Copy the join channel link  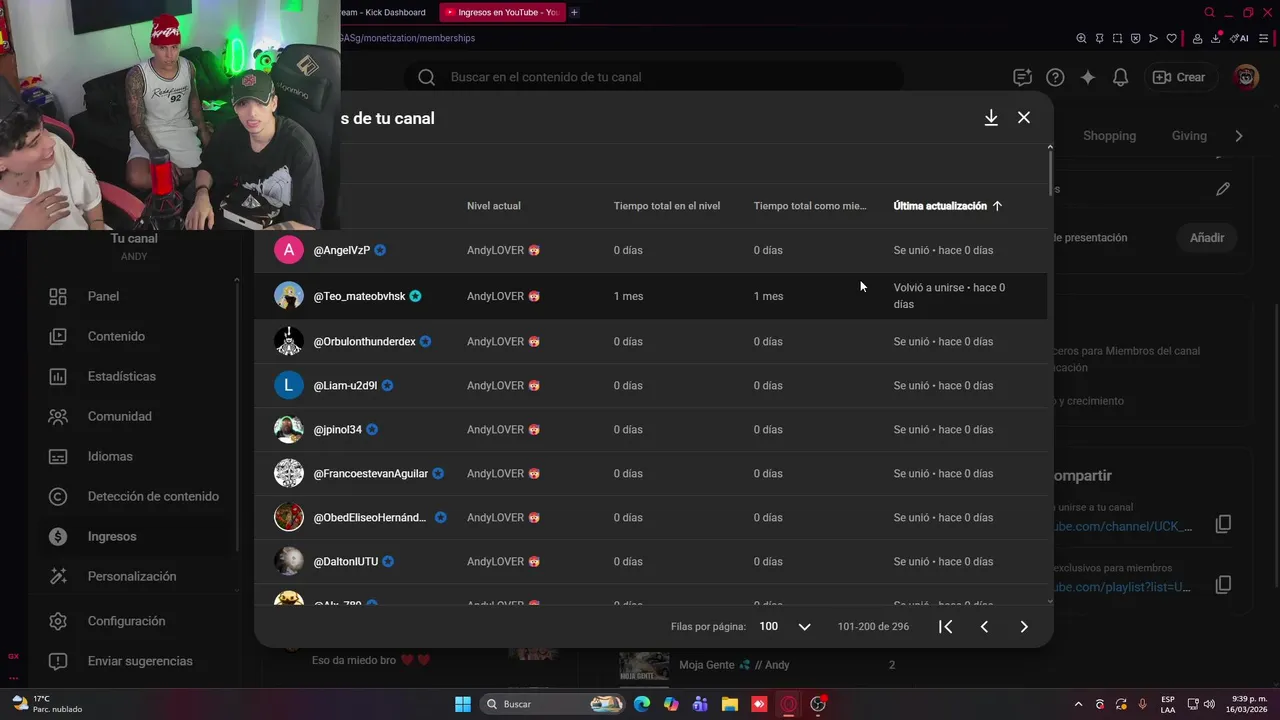click(x=1223, y=525)
